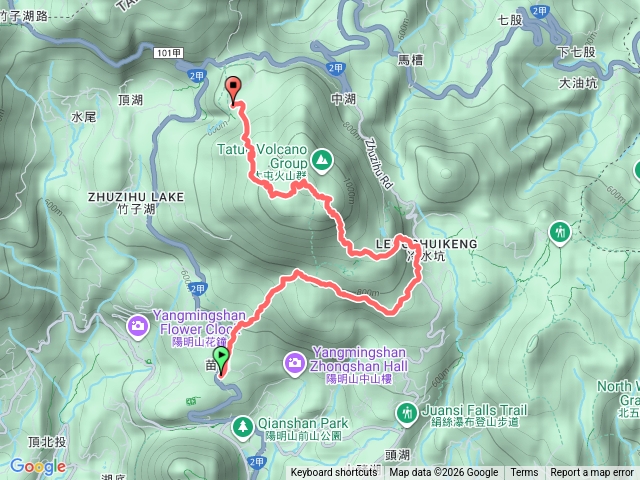Screen dimensions: 640x480
Task: Click the 101甲 road shield
Action: click(x=169, y=53)
